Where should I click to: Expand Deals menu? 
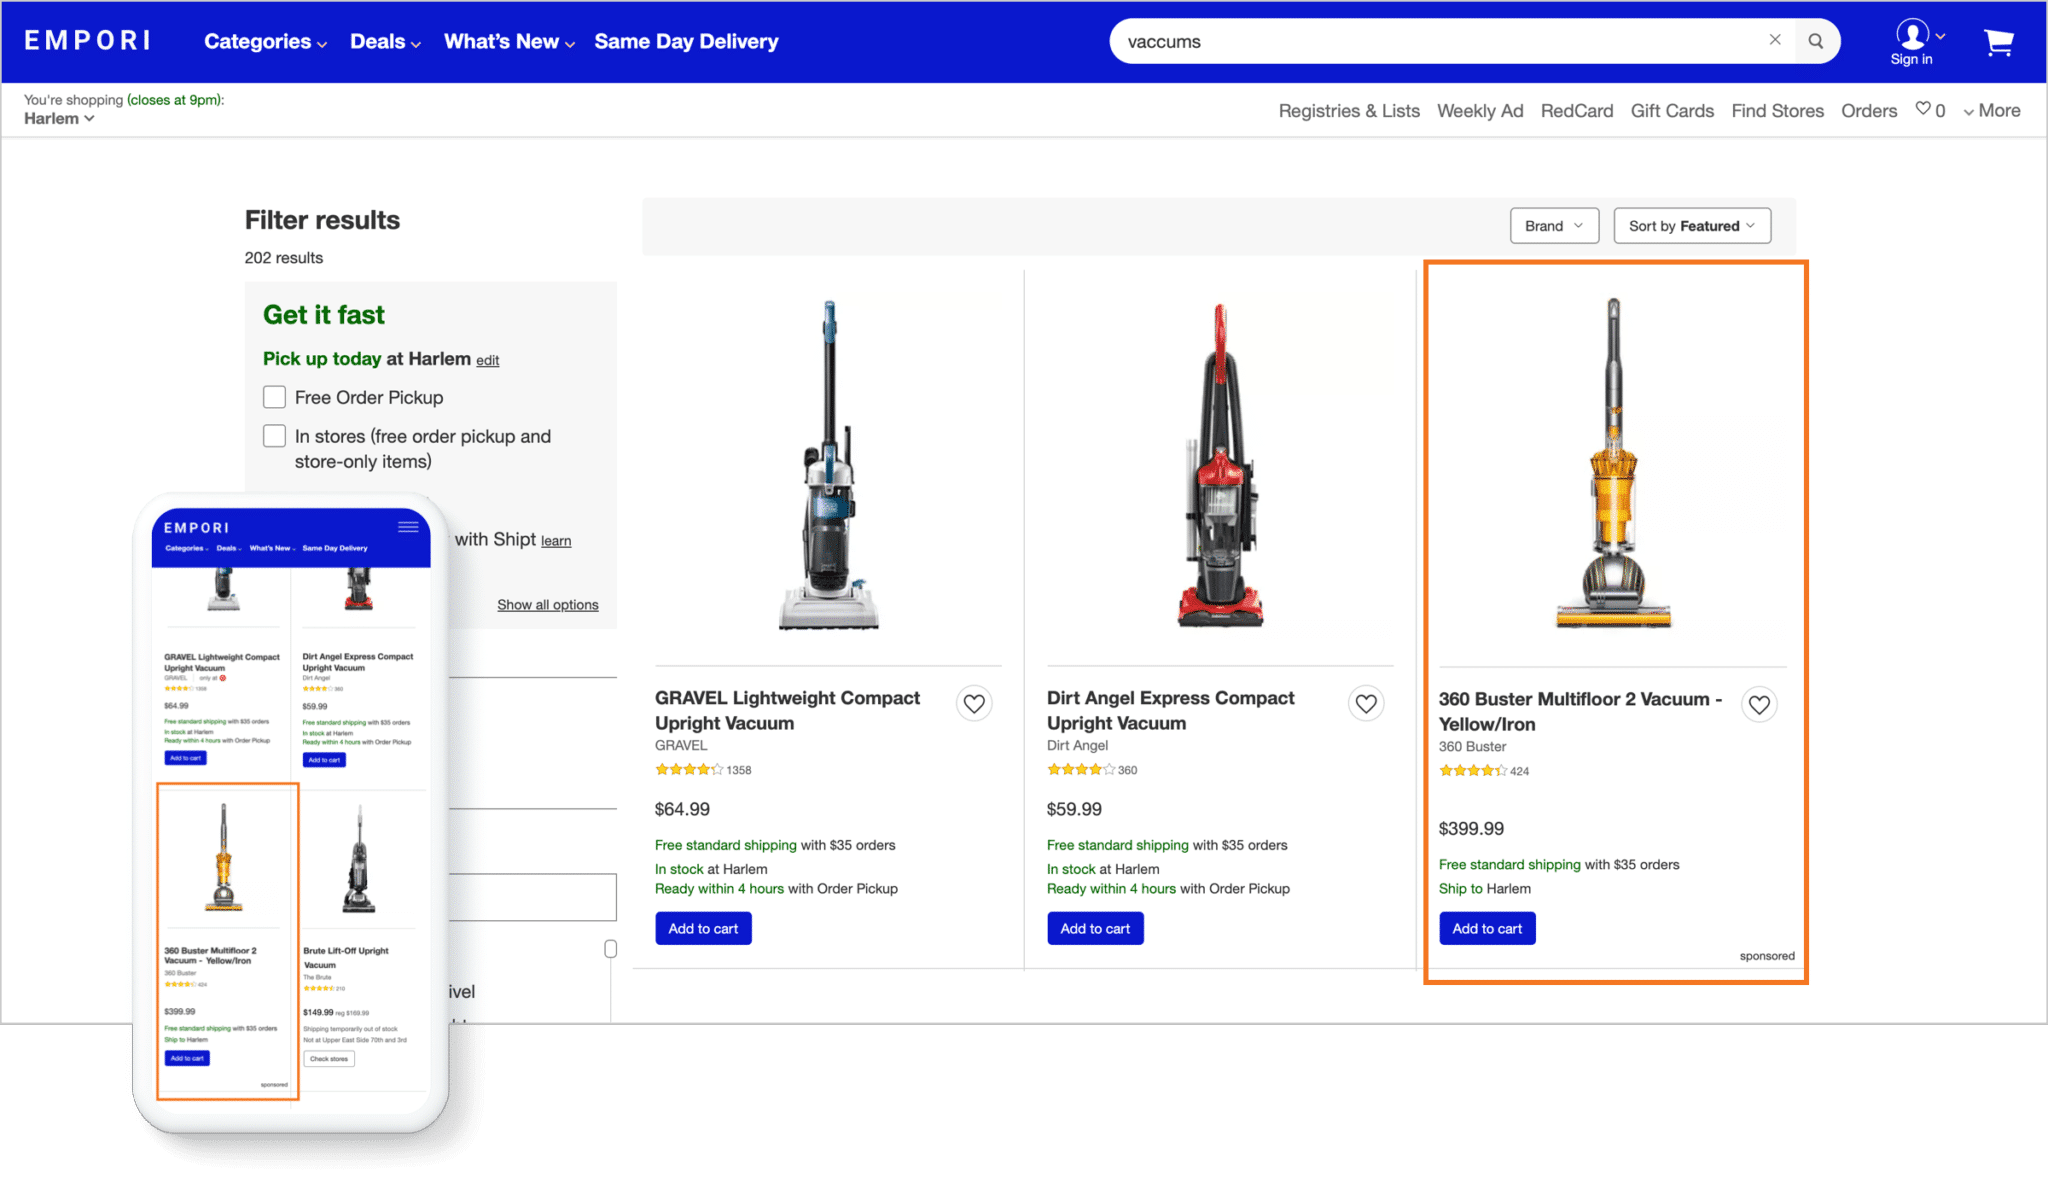[385, 41]
